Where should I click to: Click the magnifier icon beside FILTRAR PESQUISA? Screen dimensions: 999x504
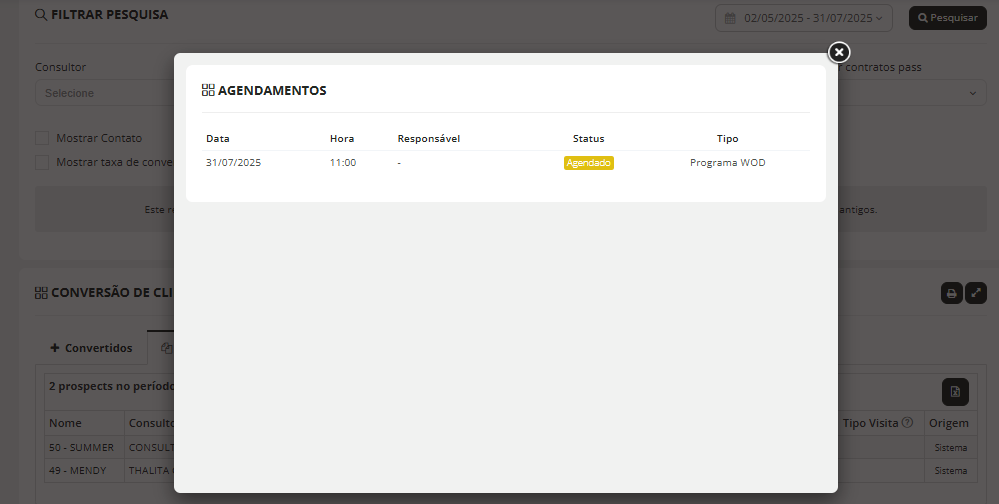[41, 15]
